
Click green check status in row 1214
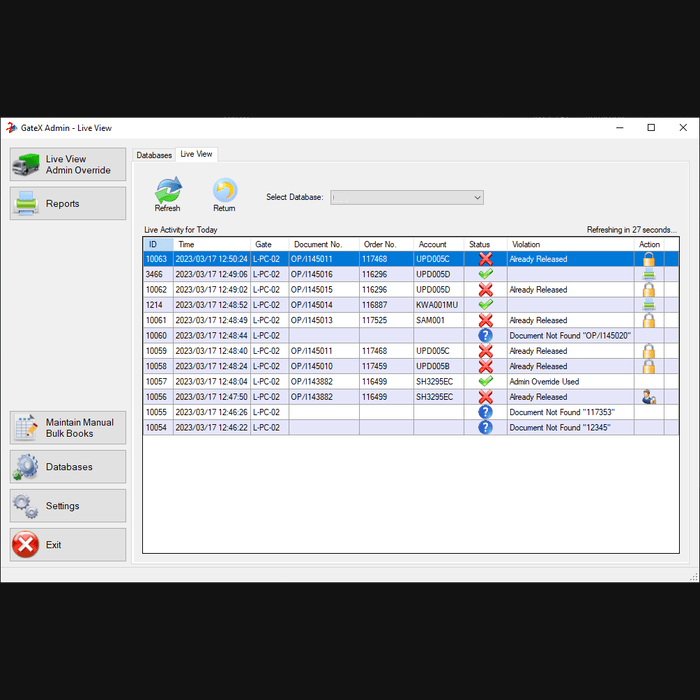coord(486,304)
